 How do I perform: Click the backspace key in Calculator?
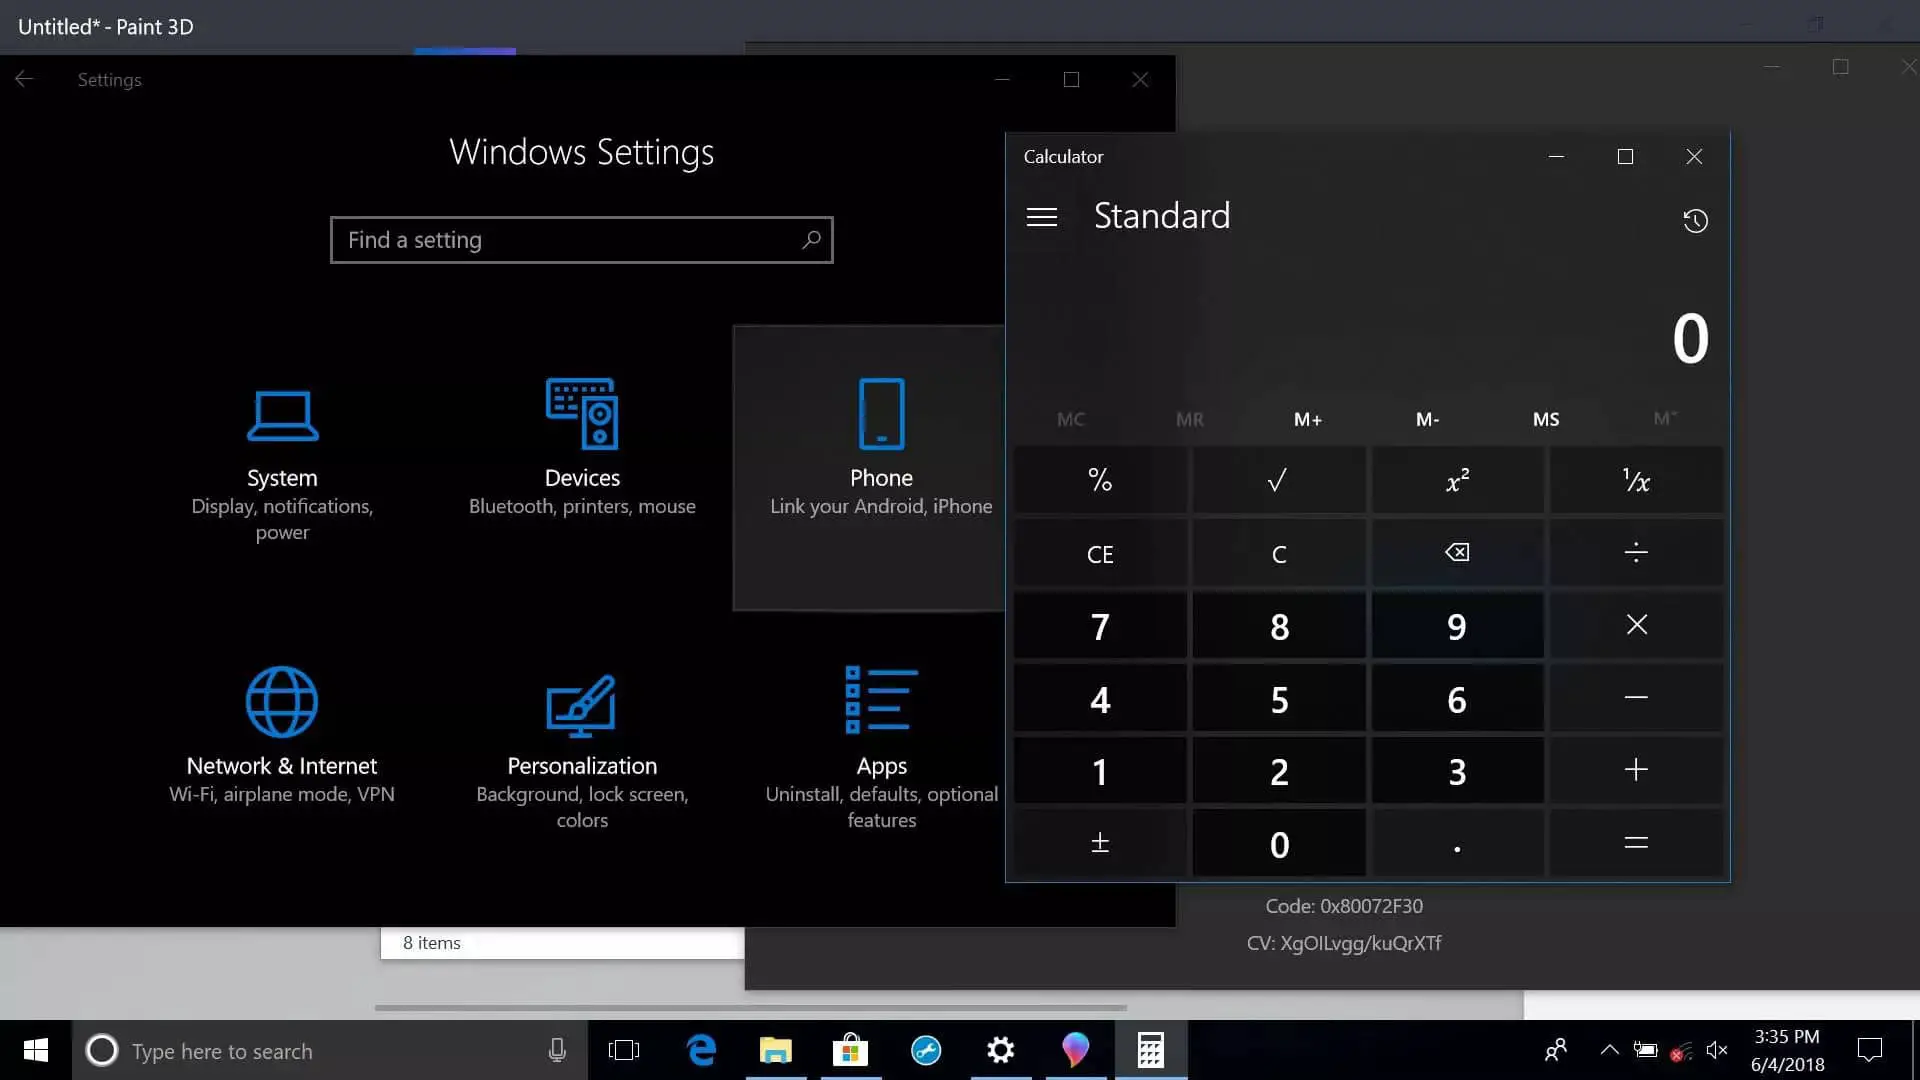click(1457, 553)
